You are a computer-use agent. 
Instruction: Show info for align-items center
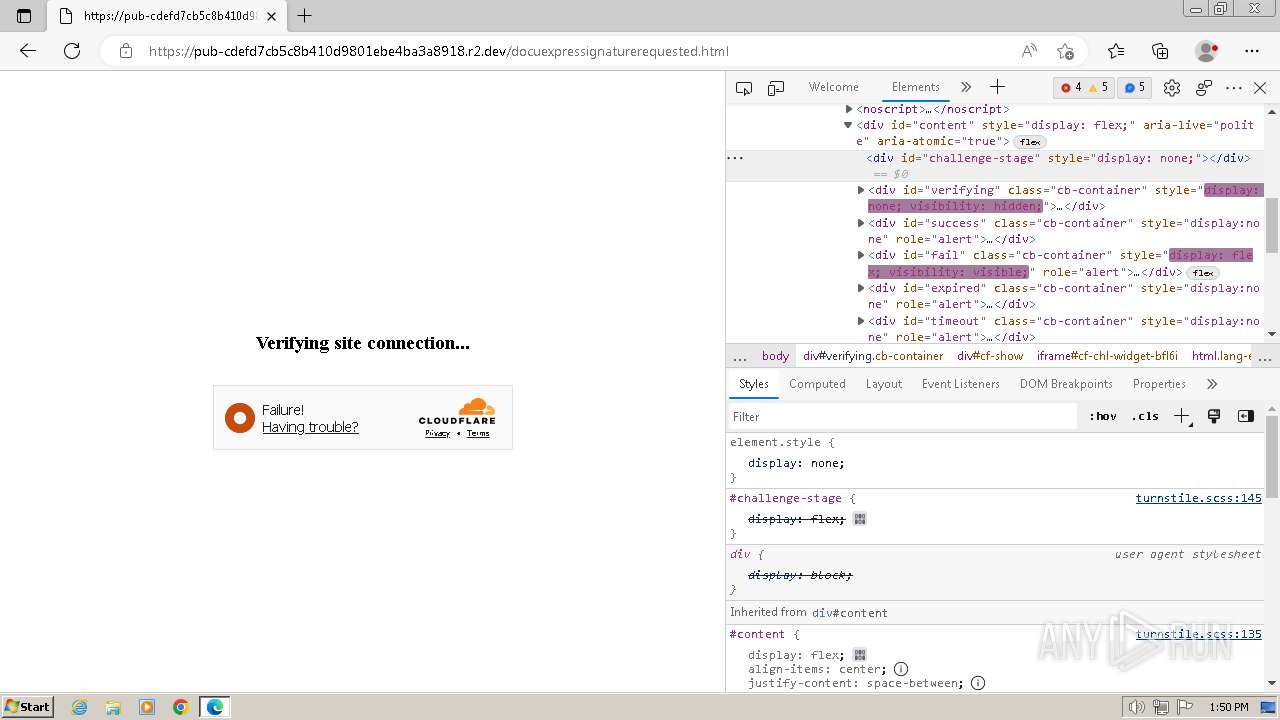901,669
